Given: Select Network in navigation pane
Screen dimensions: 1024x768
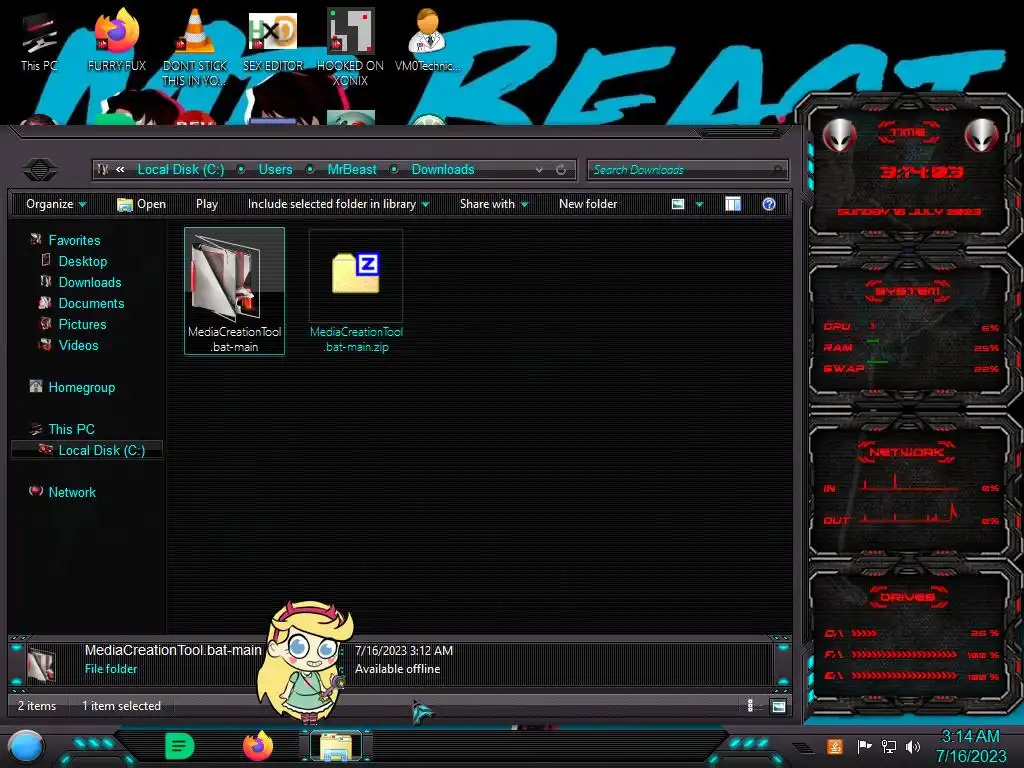Looking at the screenshot, I should pos(72,492).
